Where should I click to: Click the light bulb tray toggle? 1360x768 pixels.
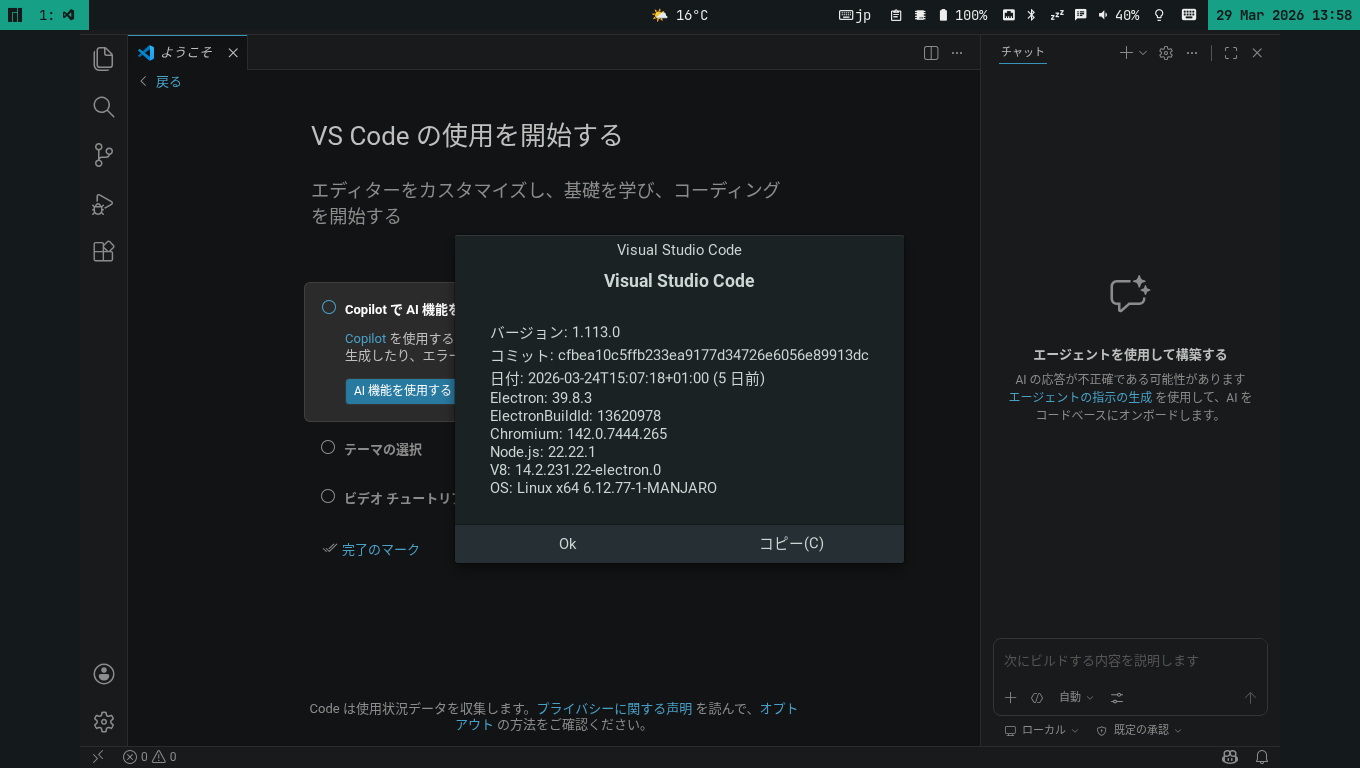[1160, 15]
